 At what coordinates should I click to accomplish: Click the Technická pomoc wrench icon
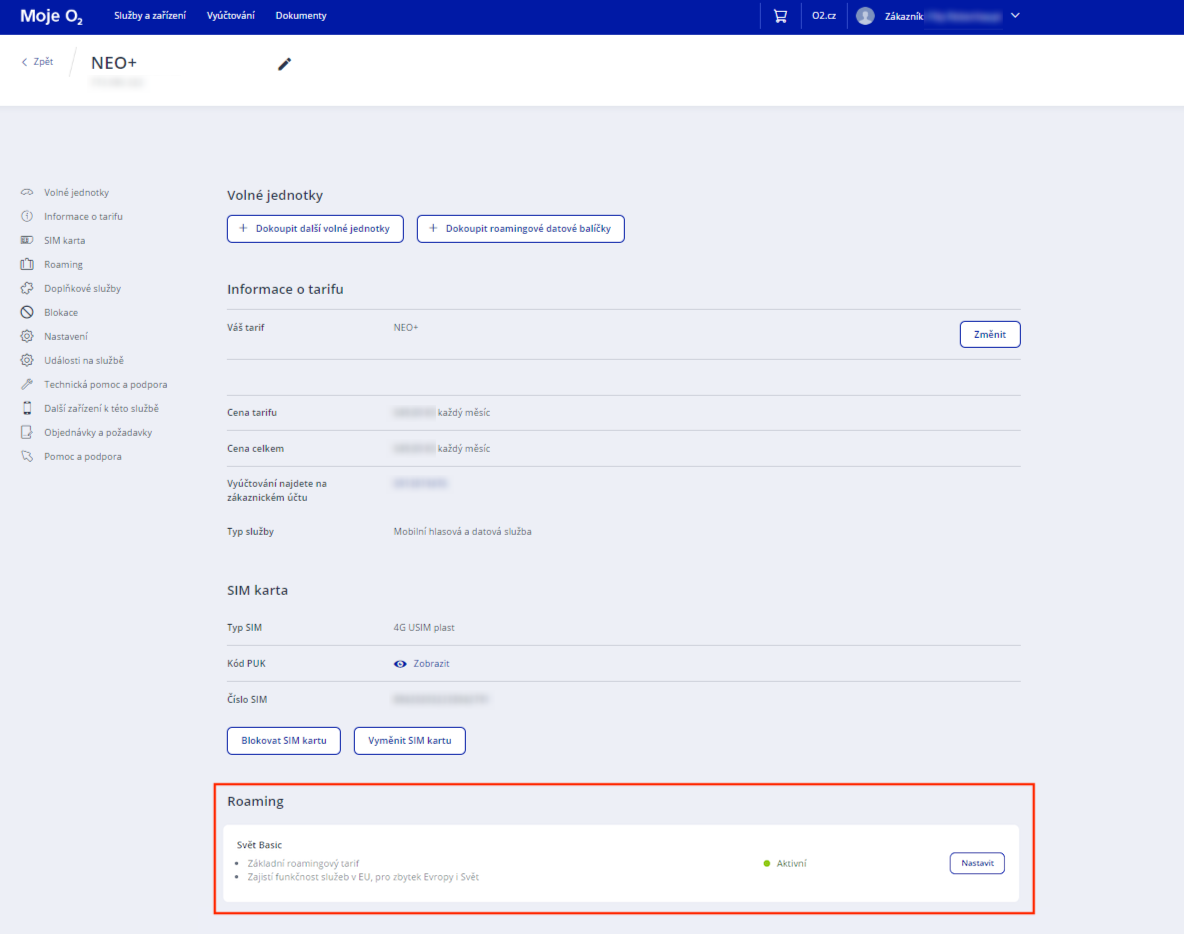27,385
